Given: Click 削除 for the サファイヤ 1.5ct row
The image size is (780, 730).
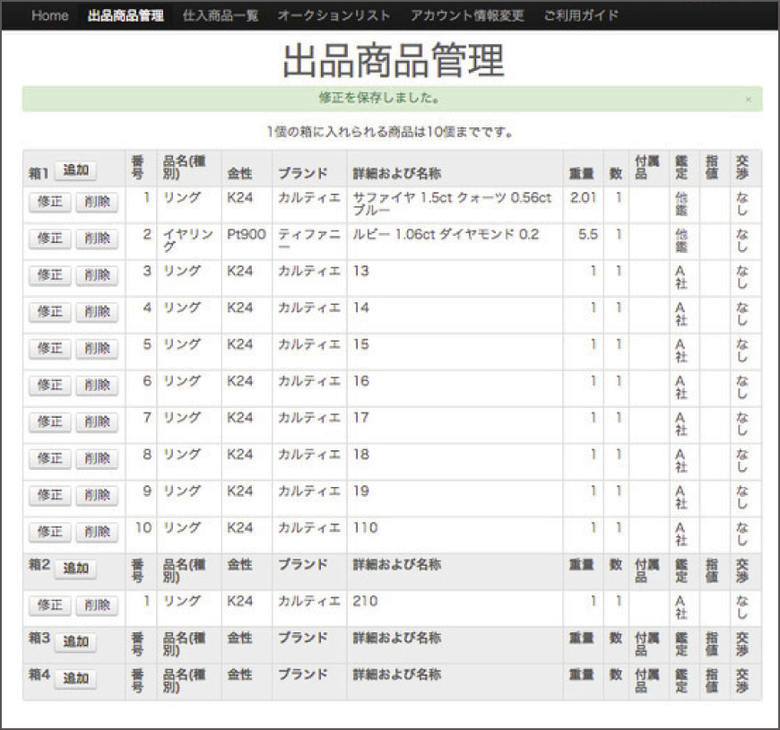Looking at the screenshot, I should pos(97,202).
